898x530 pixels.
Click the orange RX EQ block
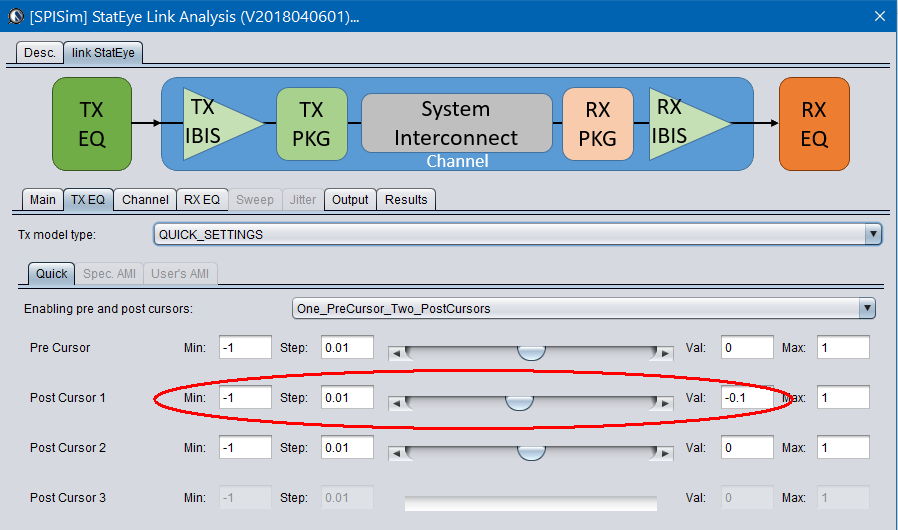814,123
